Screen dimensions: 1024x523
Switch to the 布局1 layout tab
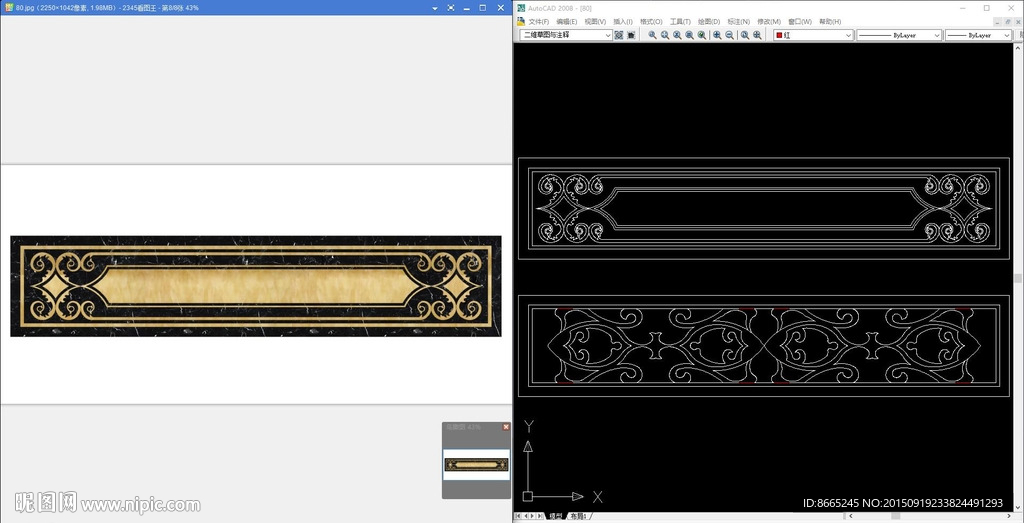click(577, 516)
